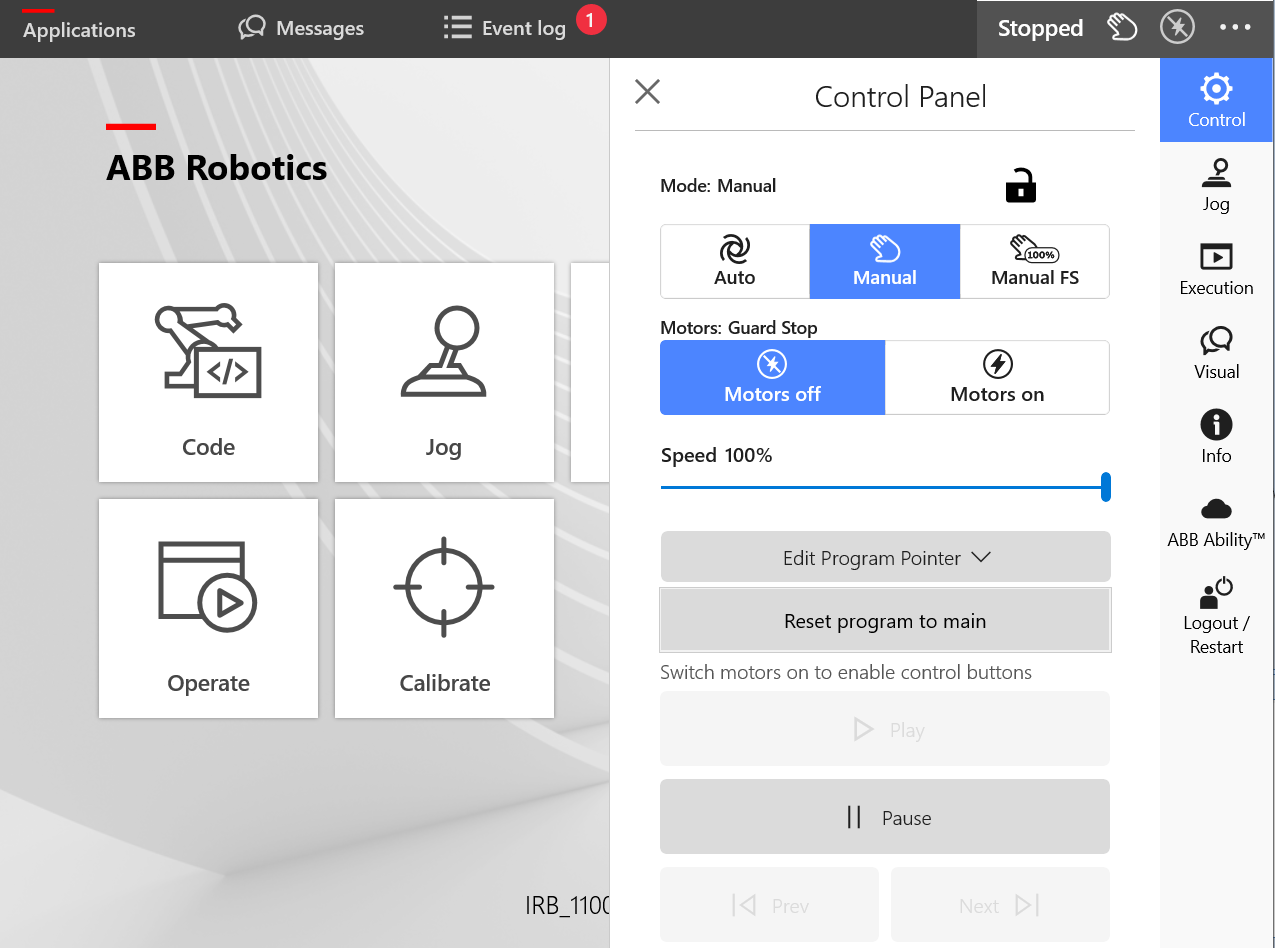Screen dimensions: 1275x948
Task: Open the Info sidebar panel
Action: (1216, 437)
